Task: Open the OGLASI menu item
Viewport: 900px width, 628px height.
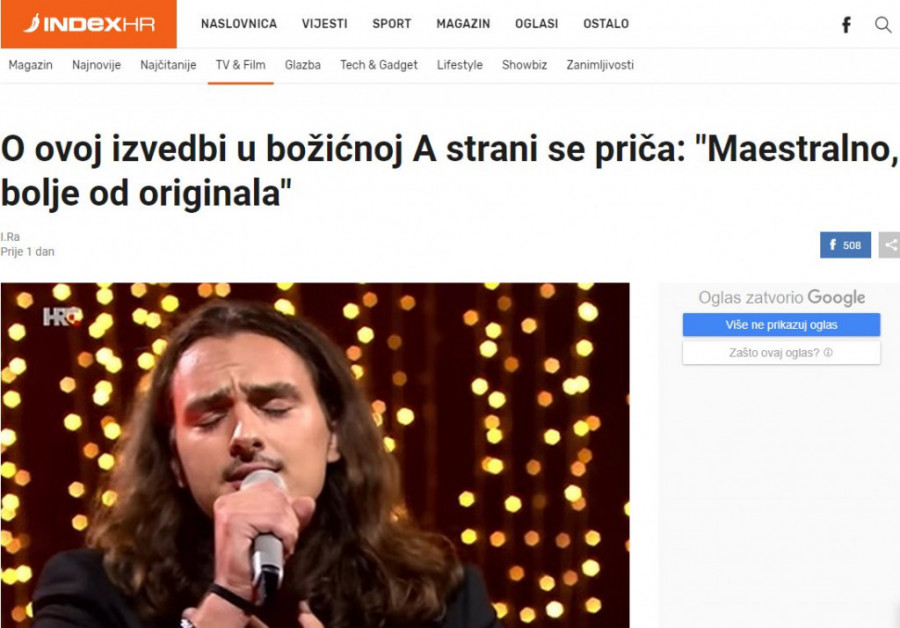Action: 537,24
